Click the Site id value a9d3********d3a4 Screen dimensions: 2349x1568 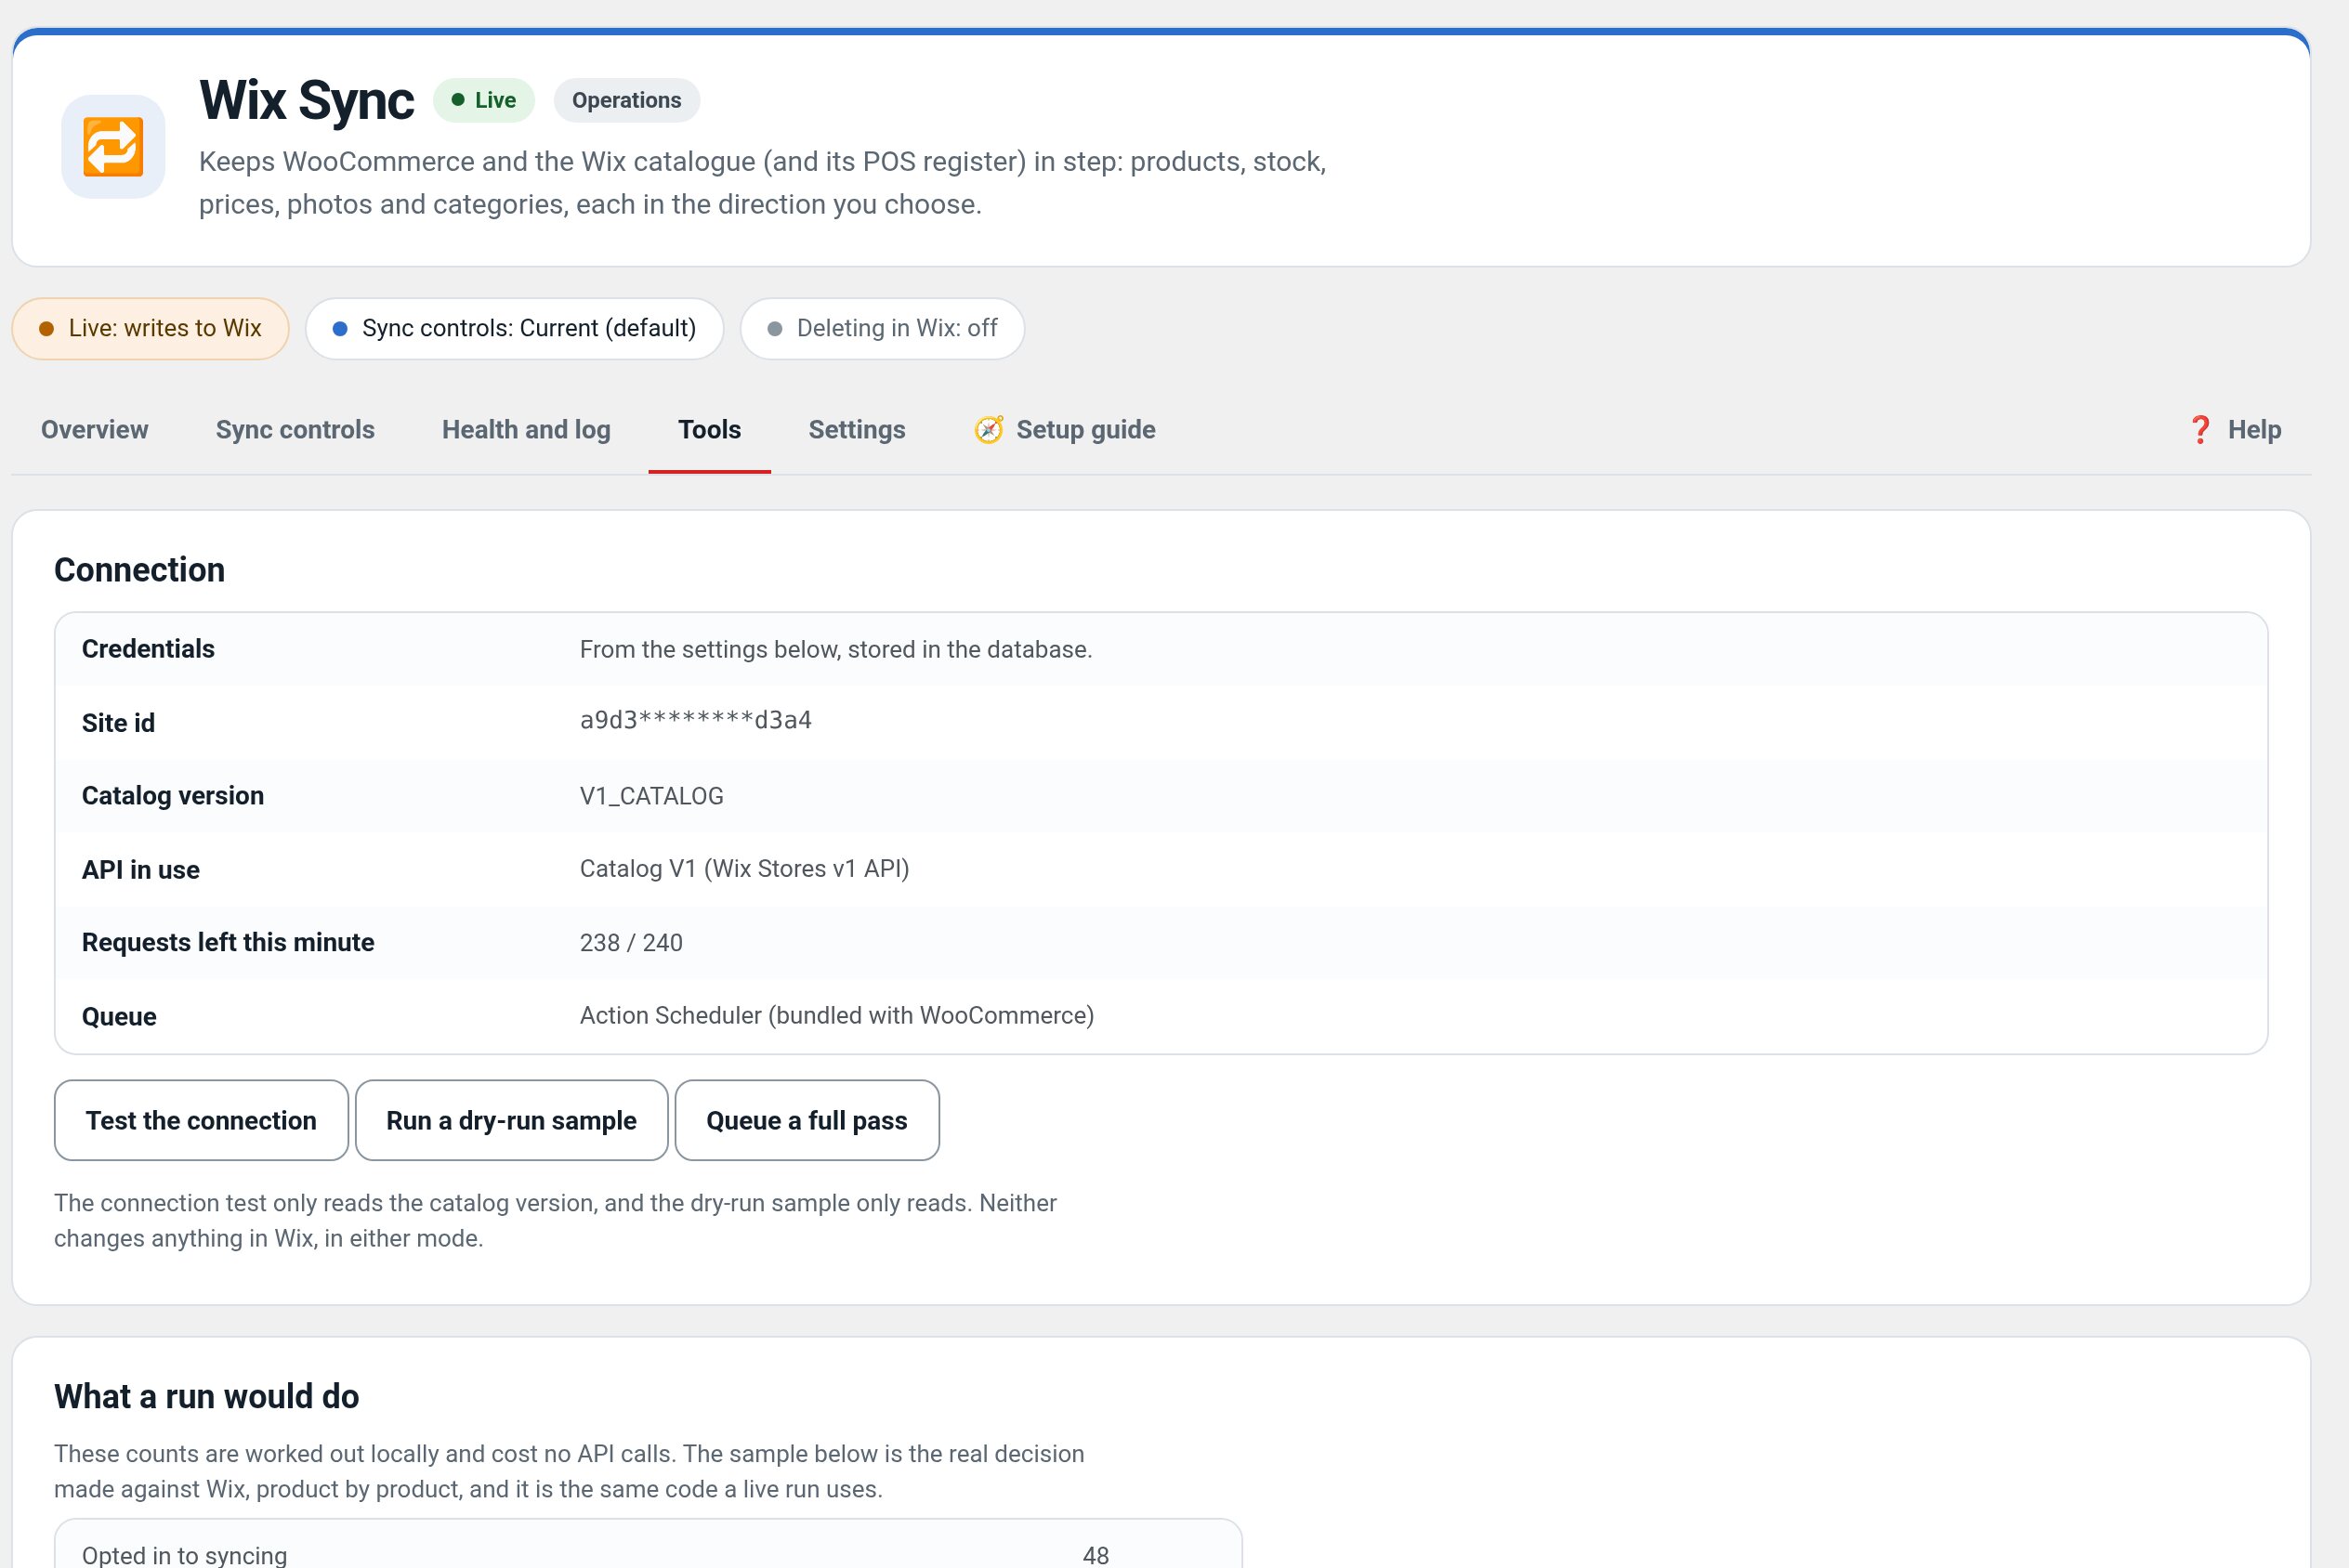click(x=695, y=720)
